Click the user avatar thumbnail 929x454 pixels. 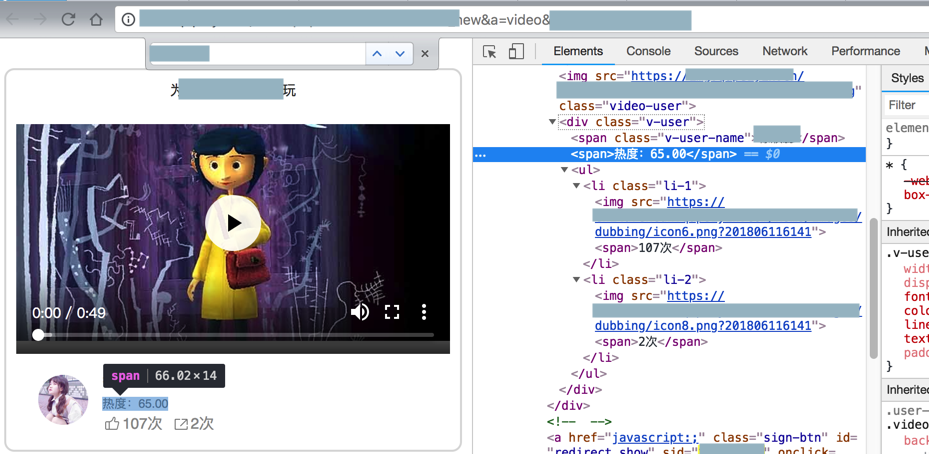(x=63, y=399)
